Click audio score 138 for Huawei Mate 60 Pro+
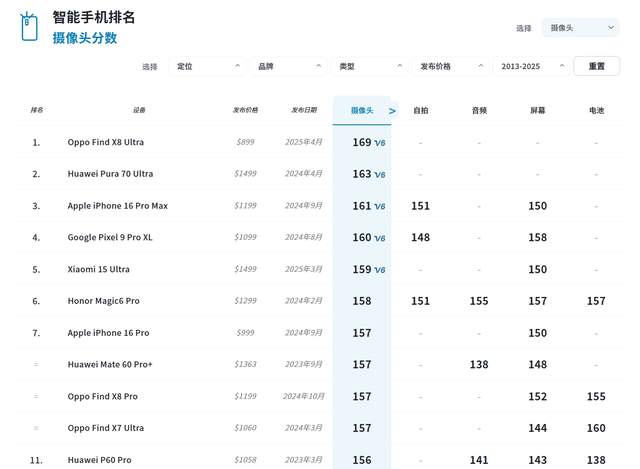Viewport: 640px width, 469px height. [x=479, y=365]
